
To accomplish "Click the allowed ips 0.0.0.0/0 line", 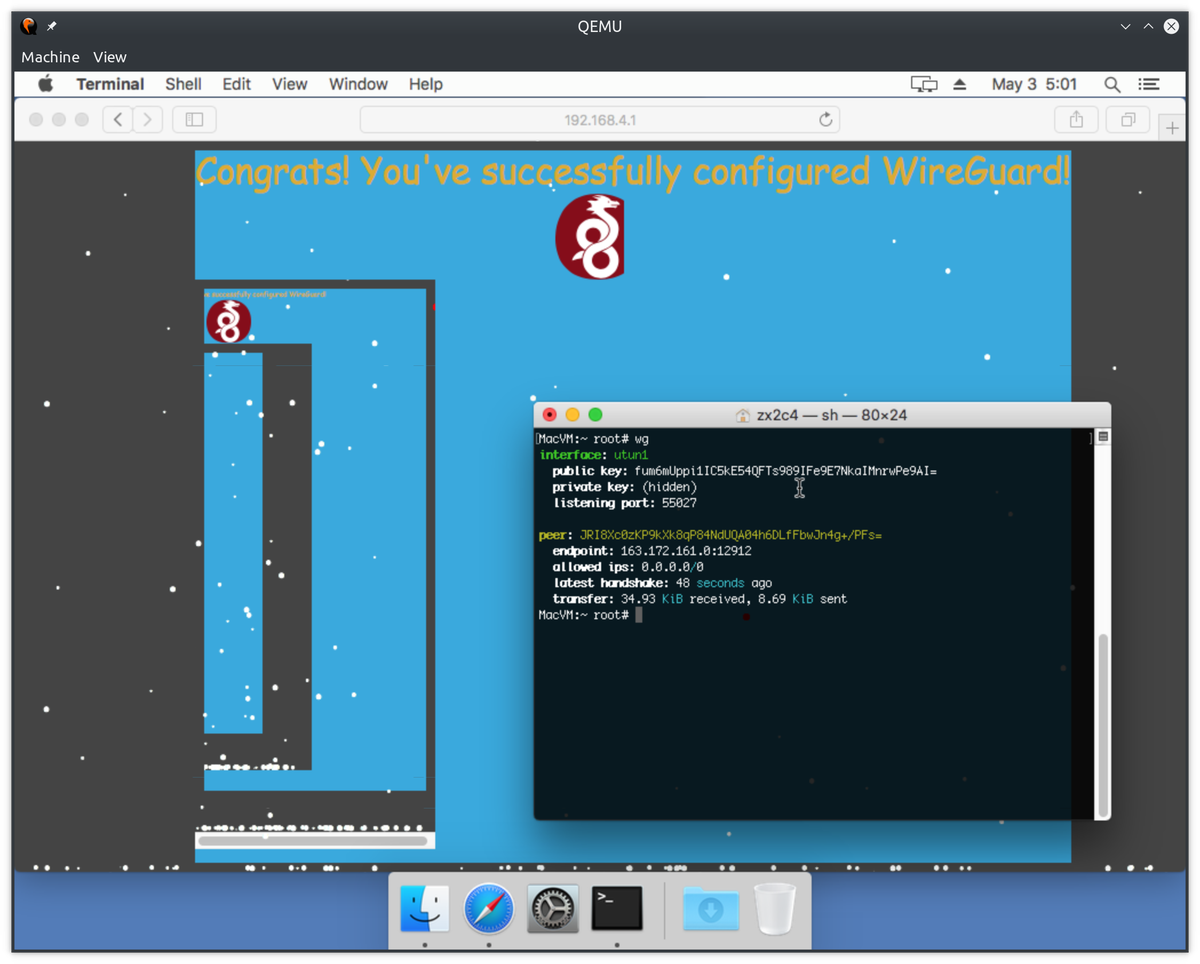I will pyautogui.click(x=628, y=567).
